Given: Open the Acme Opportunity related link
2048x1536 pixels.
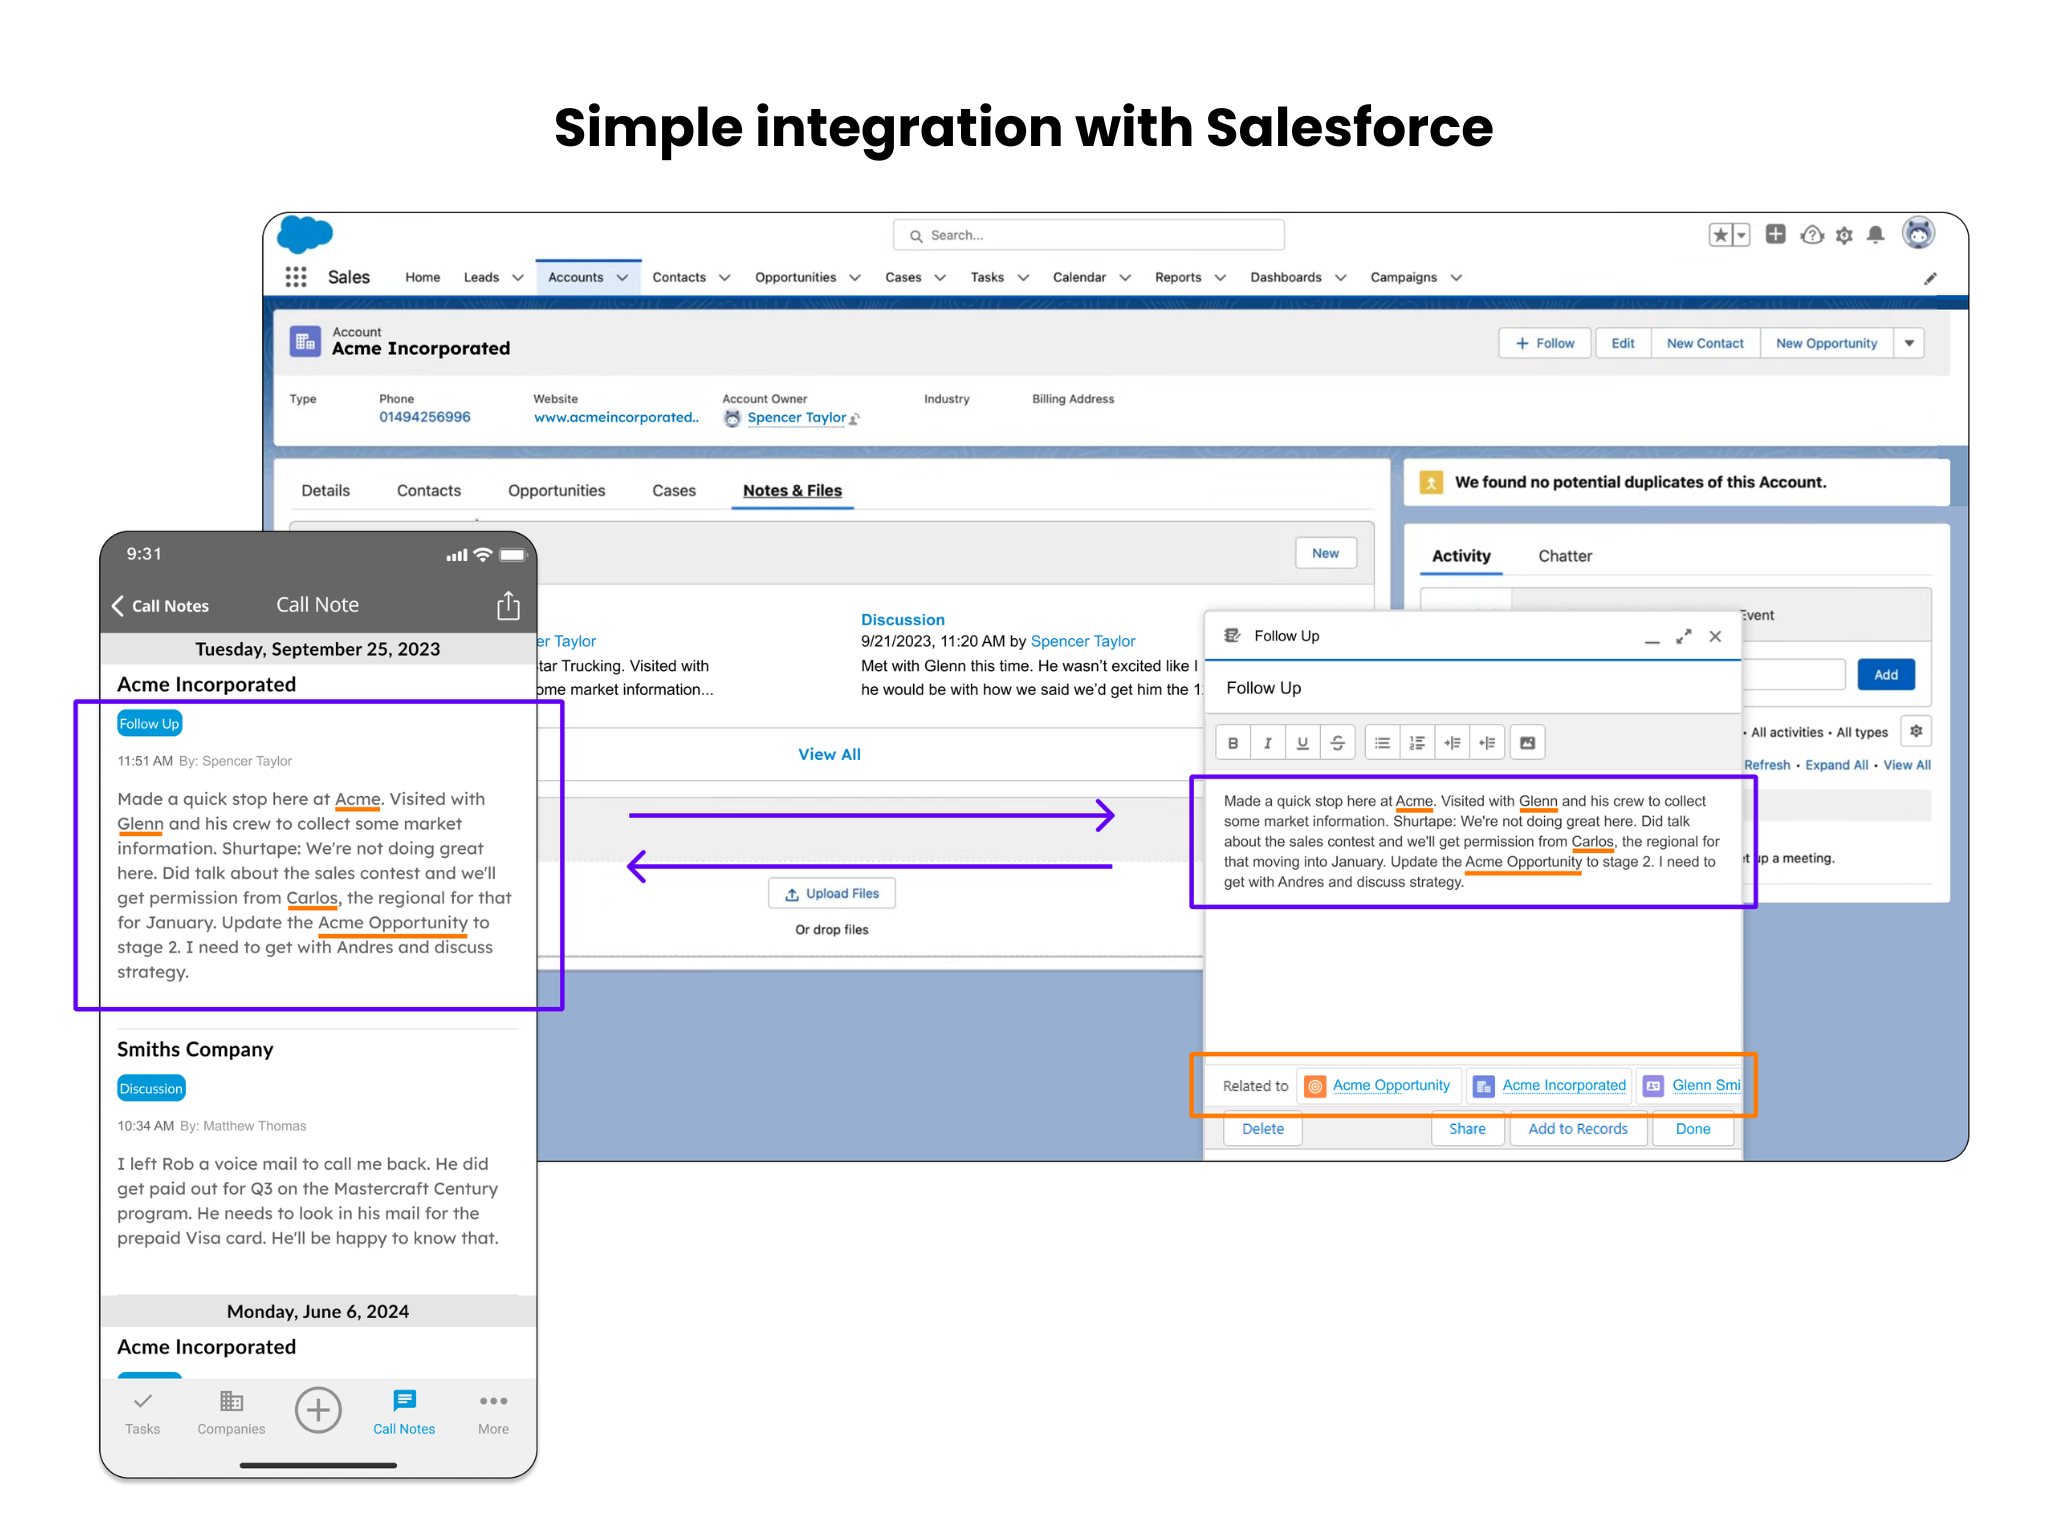Looking at the screenshot, I should [1390, 1086].
